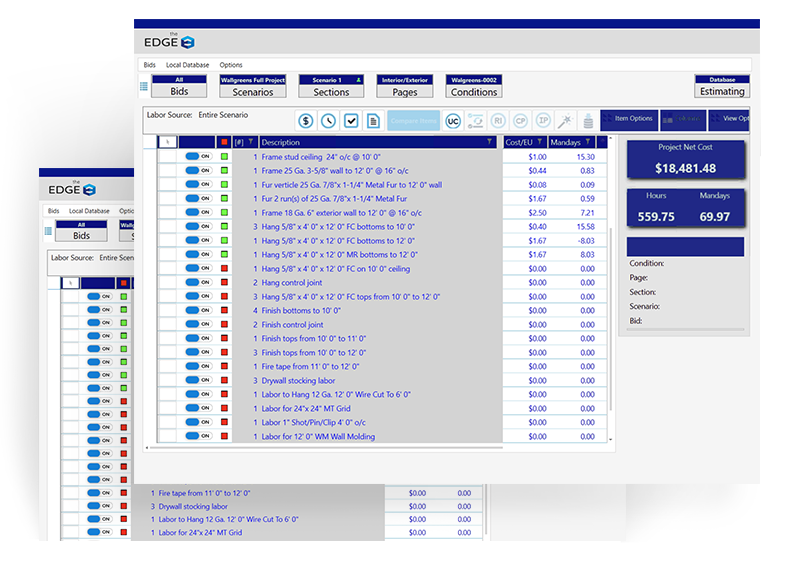
Task: Open the filter on the Description column header
Action: click(x=489, y=142)
